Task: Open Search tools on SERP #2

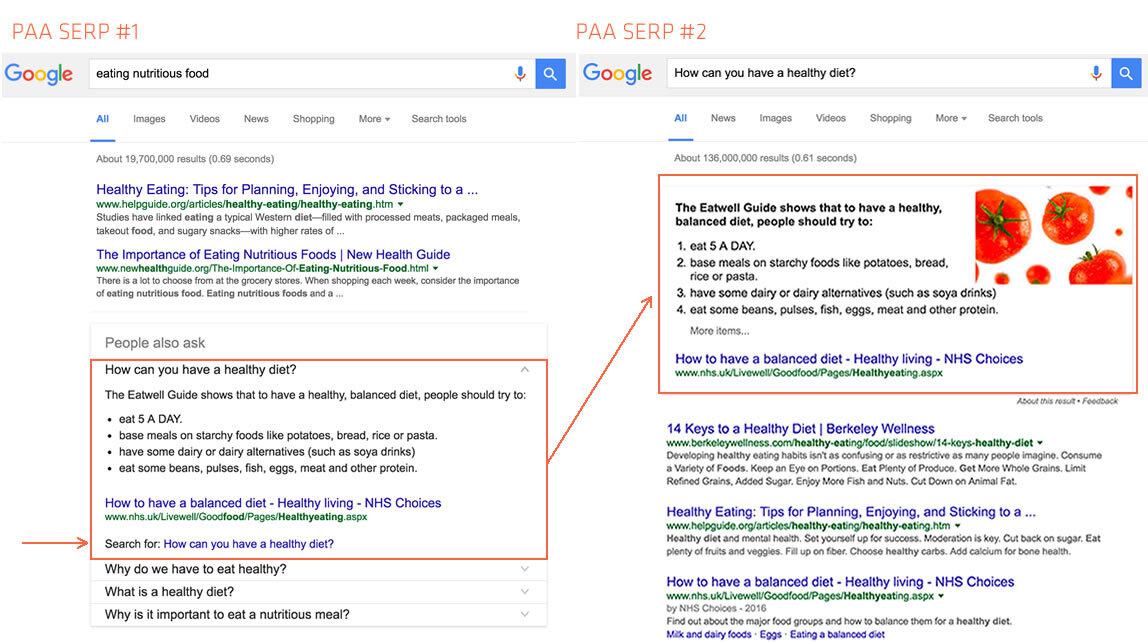Action: 1014,117
